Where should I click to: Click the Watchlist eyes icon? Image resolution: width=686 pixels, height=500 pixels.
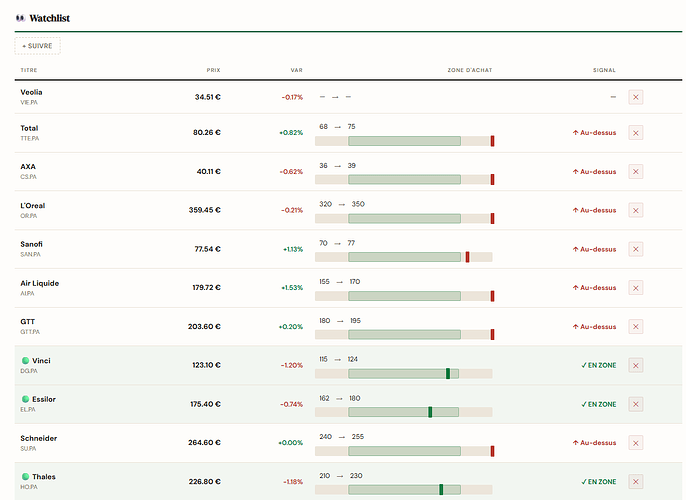[x=20, y=18]
